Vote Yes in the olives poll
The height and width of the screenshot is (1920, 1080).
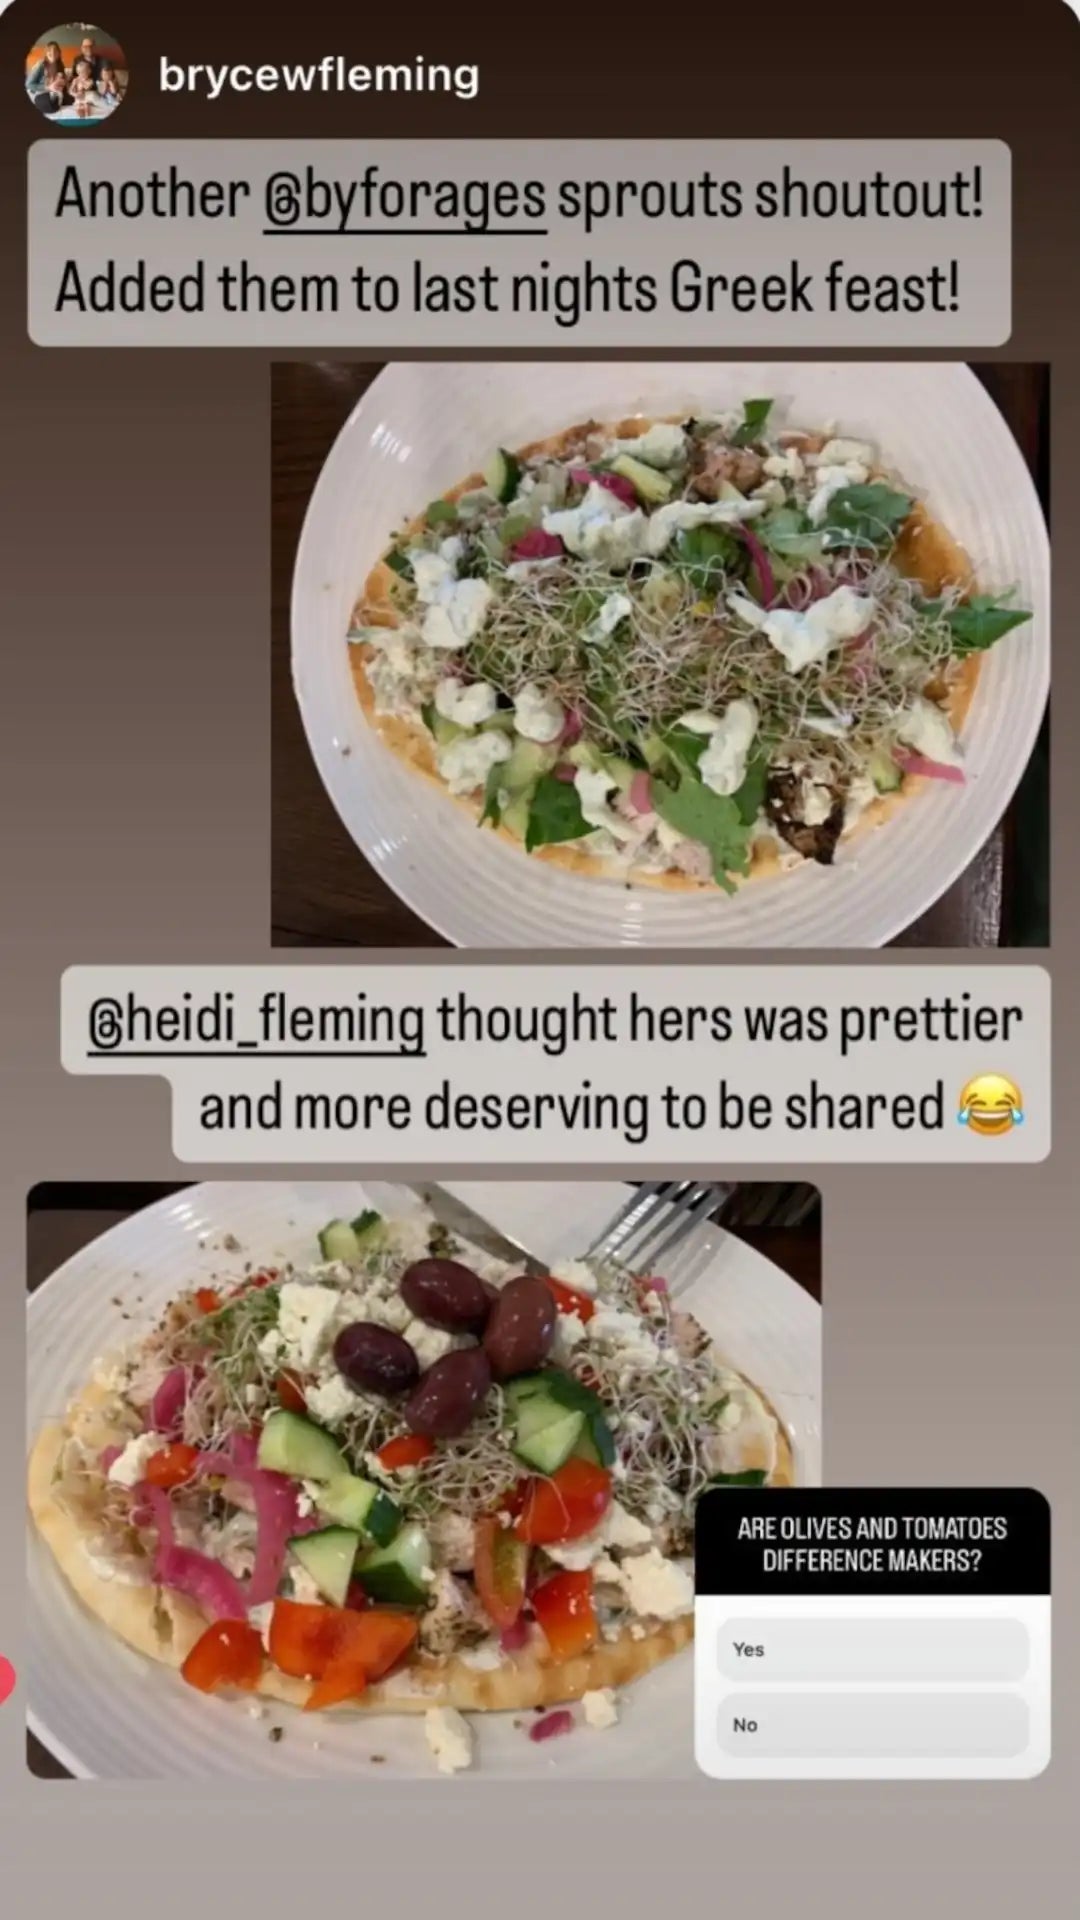click(x=872, y=1649)
